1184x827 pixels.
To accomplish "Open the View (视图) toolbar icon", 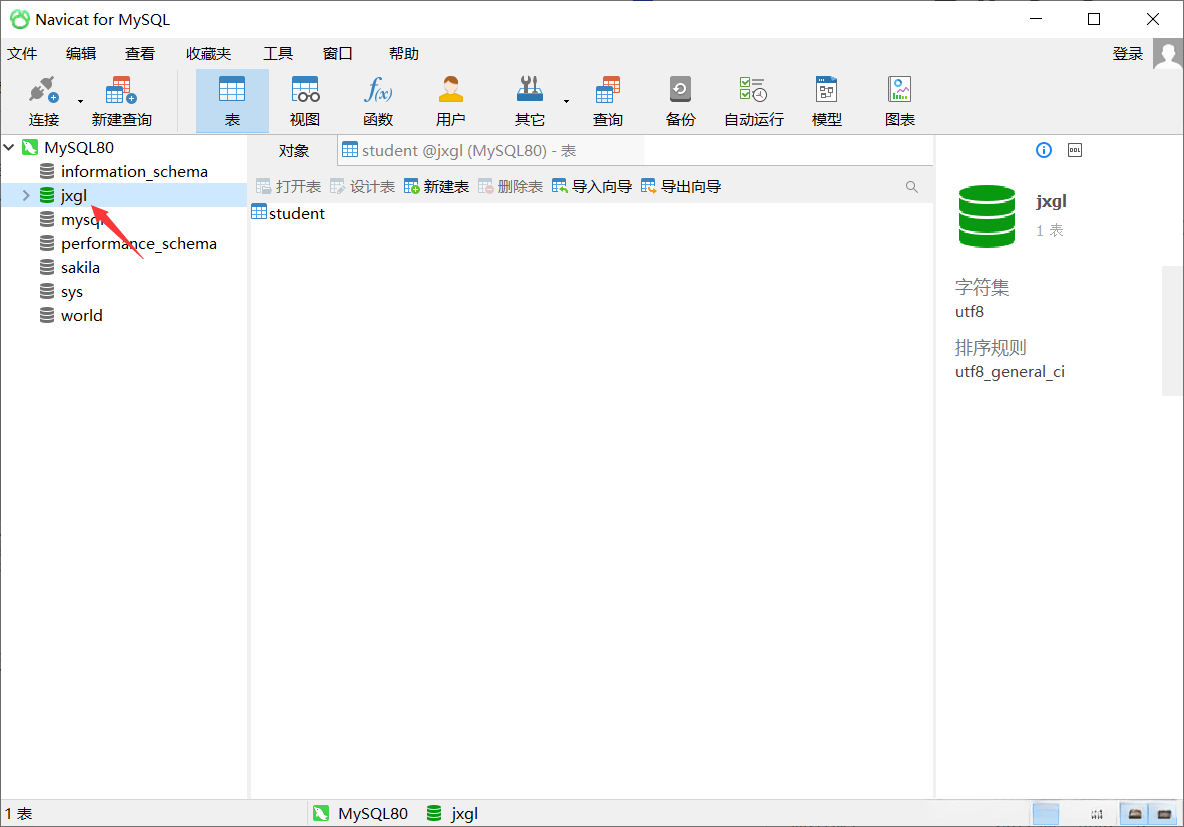I will click(x=305, y=101).
